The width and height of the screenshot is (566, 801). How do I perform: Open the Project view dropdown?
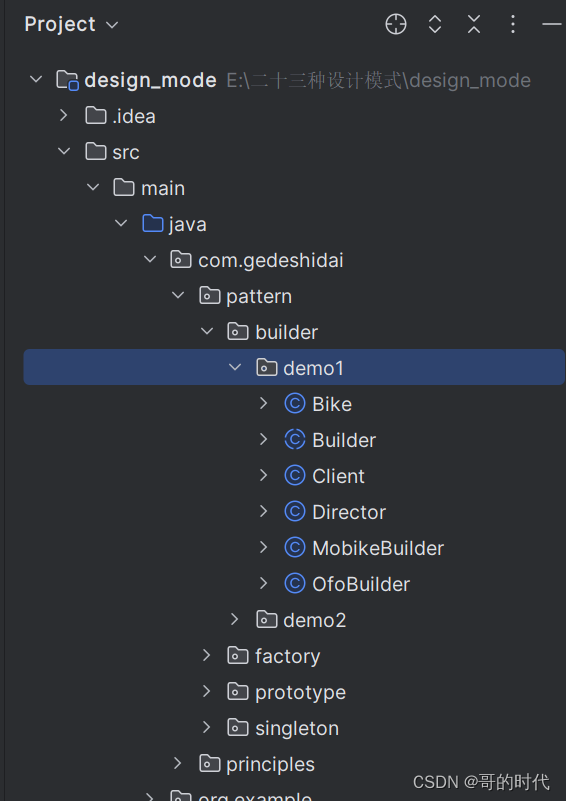coord(72,24)
